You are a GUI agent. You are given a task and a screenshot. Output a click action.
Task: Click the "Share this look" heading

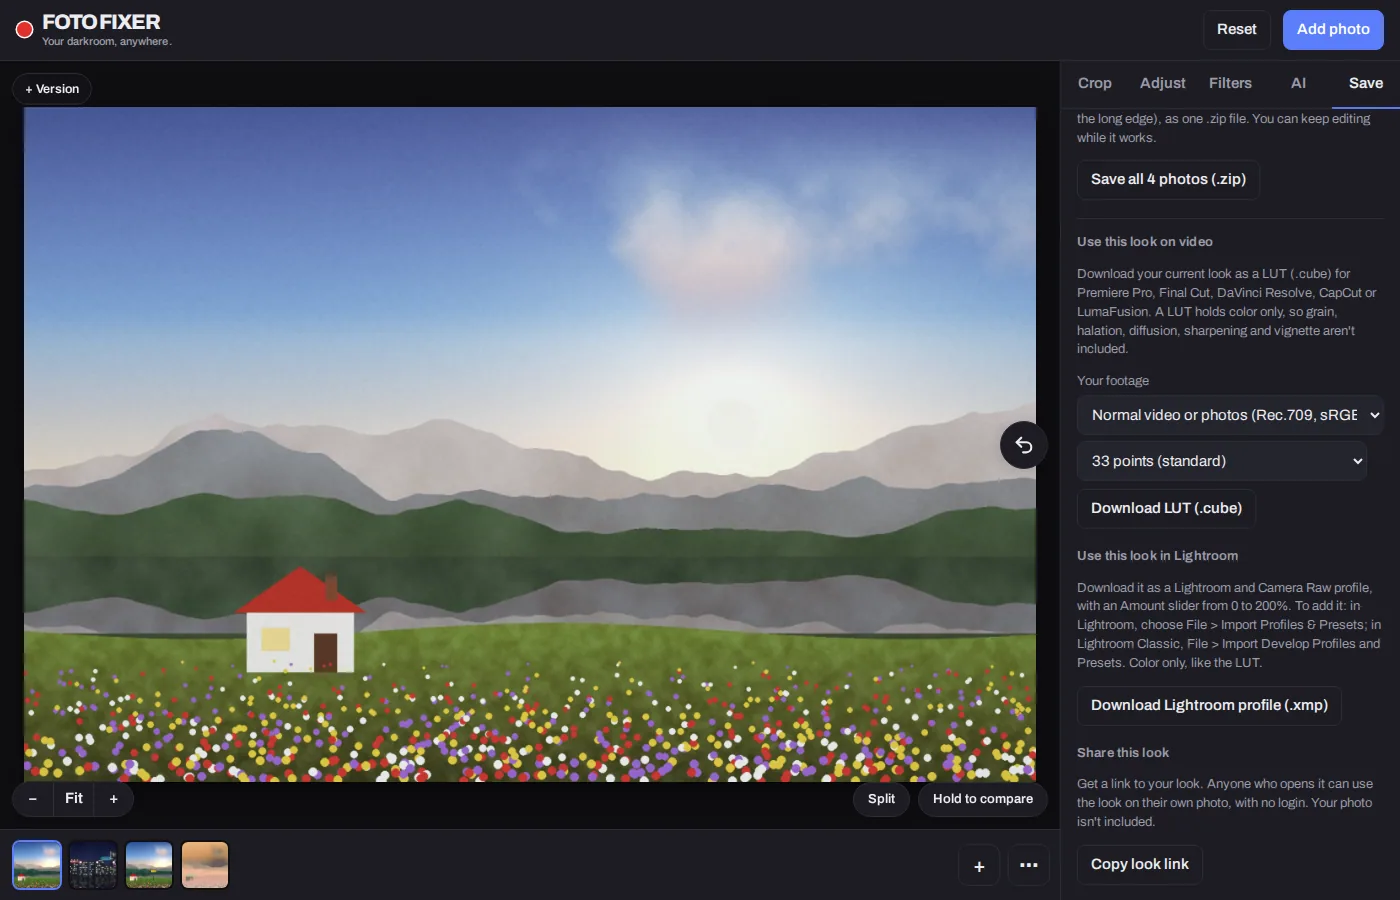[1123, 753]
